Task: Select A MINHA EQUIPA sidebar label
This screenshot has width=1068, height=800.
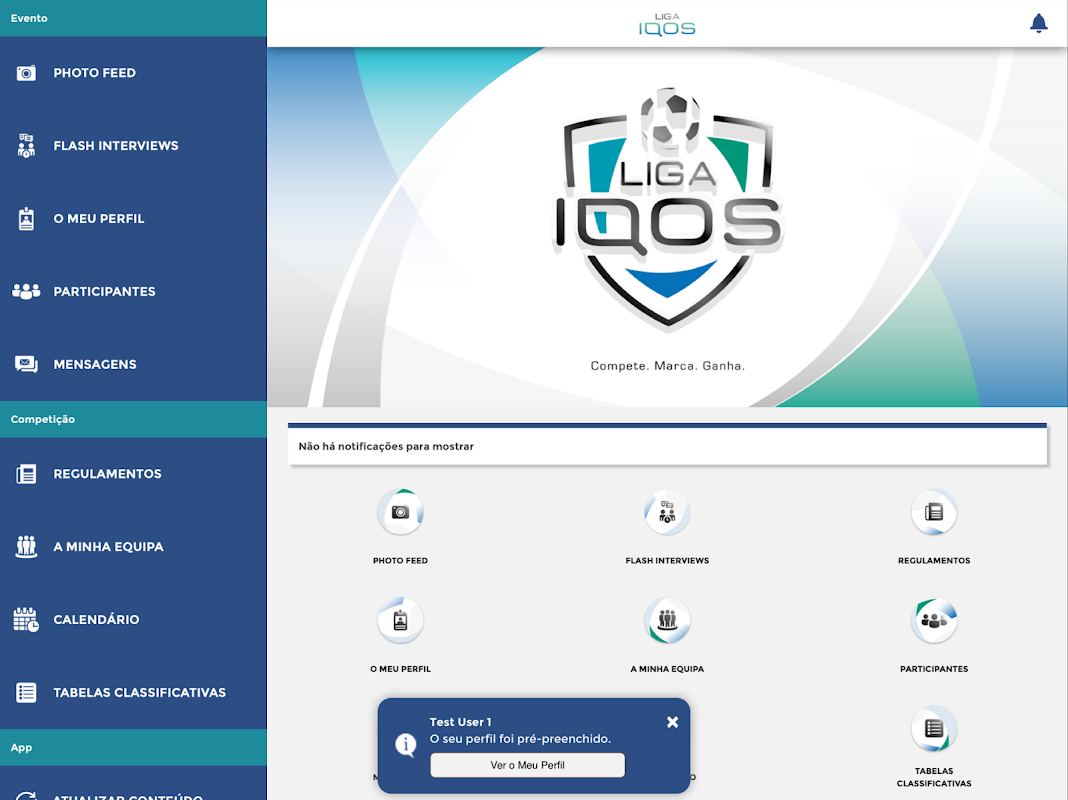Action: tap(108, 547)
